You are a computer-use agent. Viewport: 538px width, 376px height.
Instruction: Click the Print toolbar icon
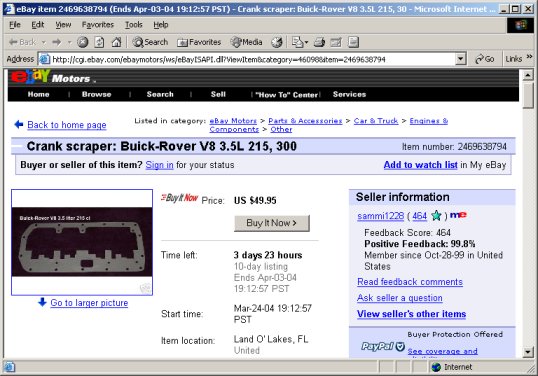point(319,42)
